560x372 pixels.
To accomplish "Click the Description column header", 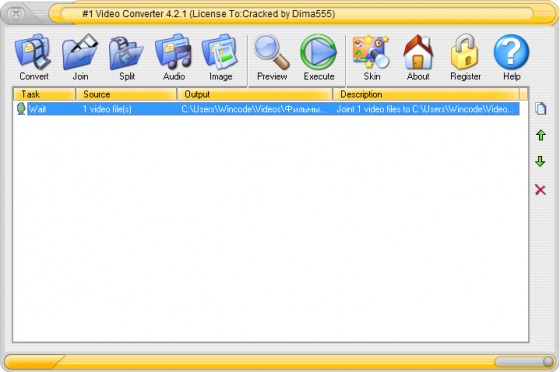I will point(426,94).
